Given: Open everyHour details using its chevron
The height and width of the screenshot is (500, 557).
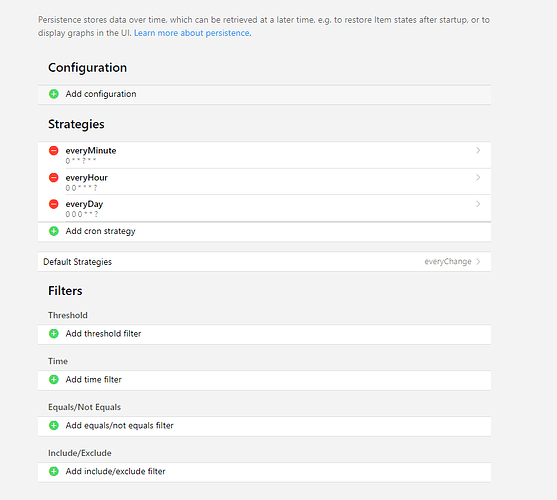Looking at the screenshot, I should click(x=478, y=177).
